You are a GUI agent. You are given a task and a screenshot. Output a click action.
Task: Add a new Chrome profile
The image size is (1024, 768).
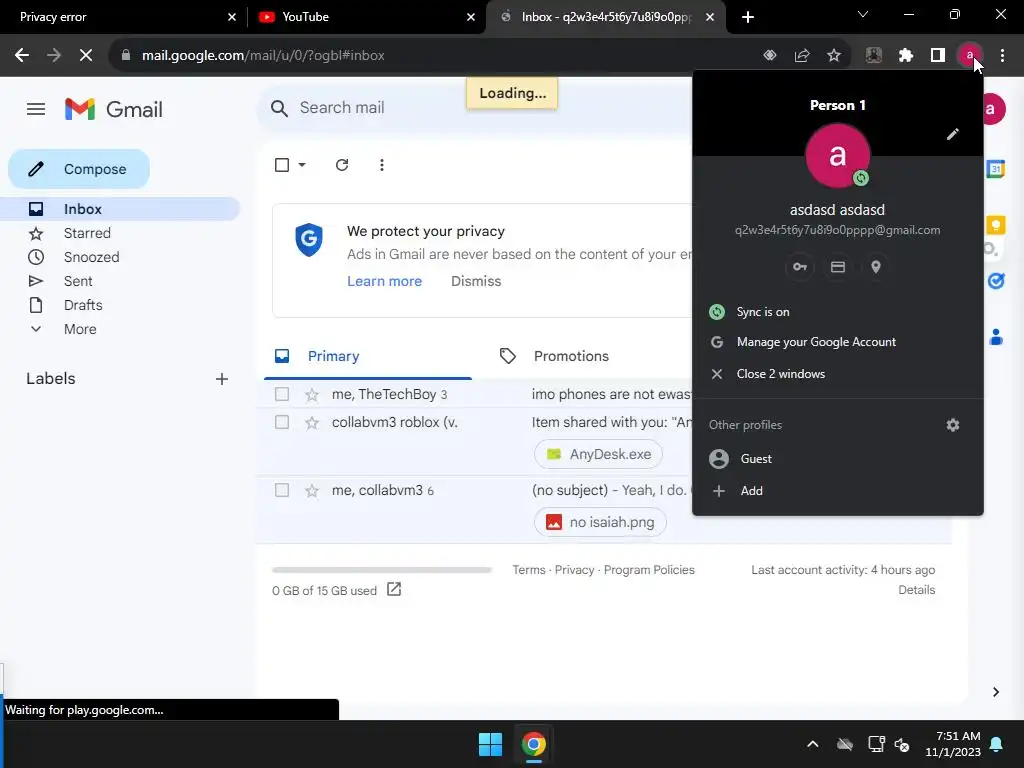838,491
